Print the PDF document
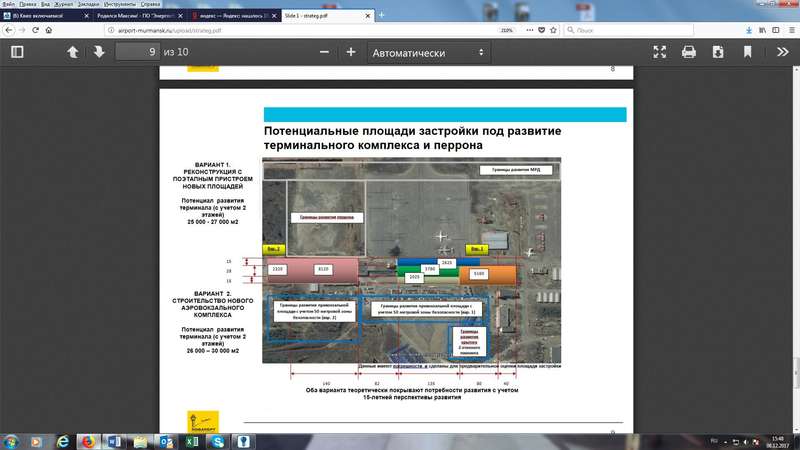The width and height of the screenshot is (800, 450). [x=689, y=52]
